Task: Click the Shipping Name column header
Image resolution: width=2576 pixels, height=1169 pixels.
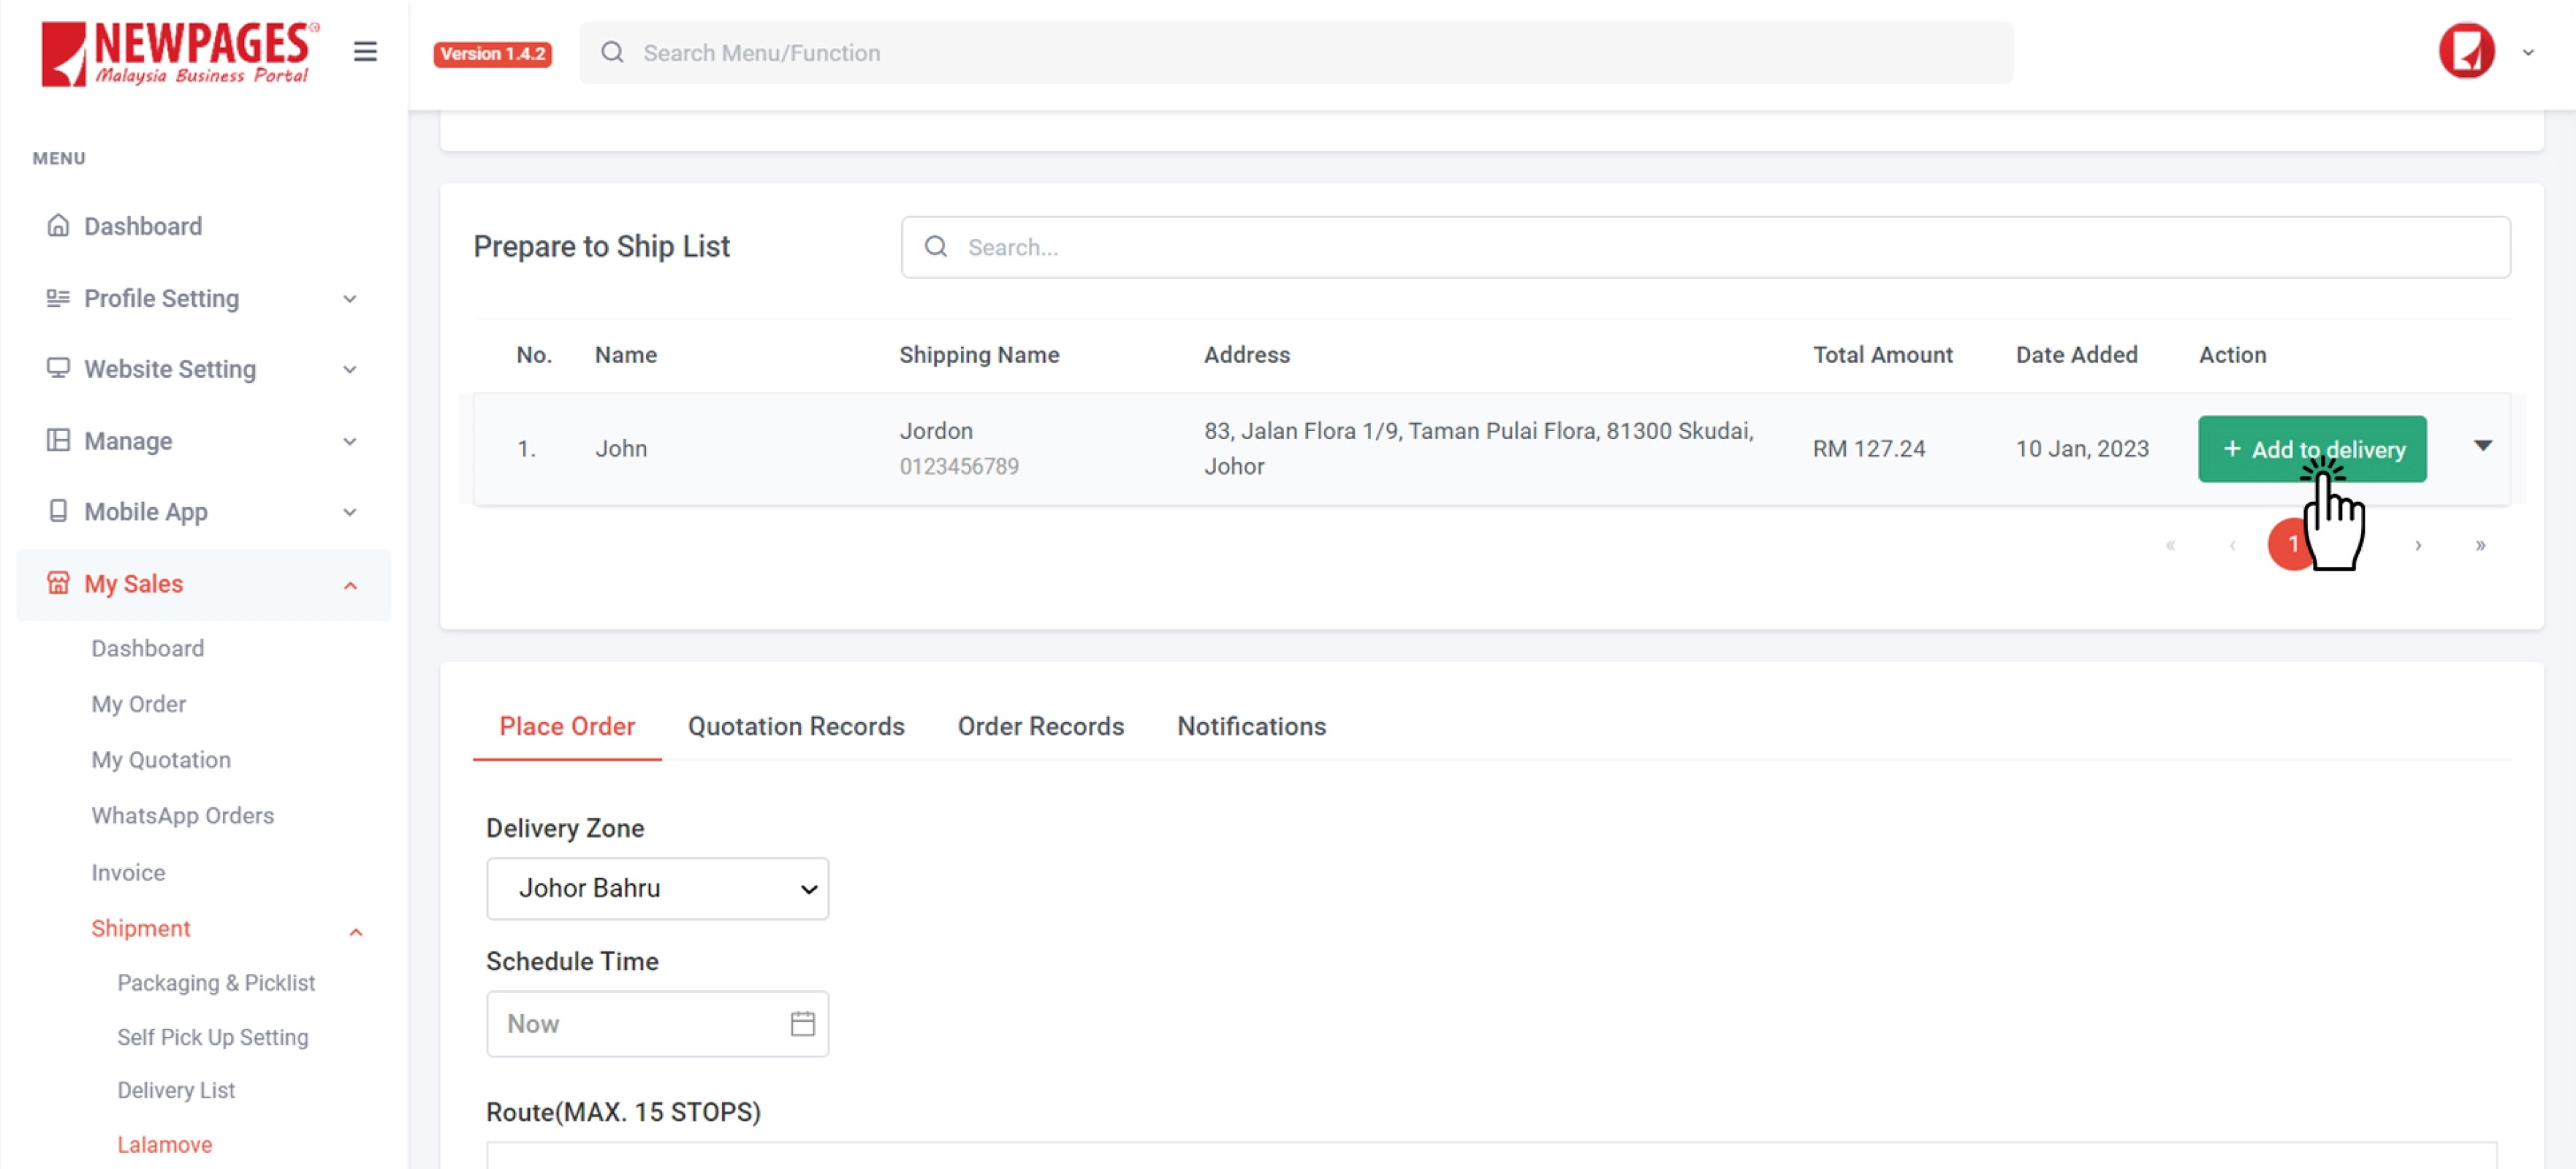Action: coord(979,355)
